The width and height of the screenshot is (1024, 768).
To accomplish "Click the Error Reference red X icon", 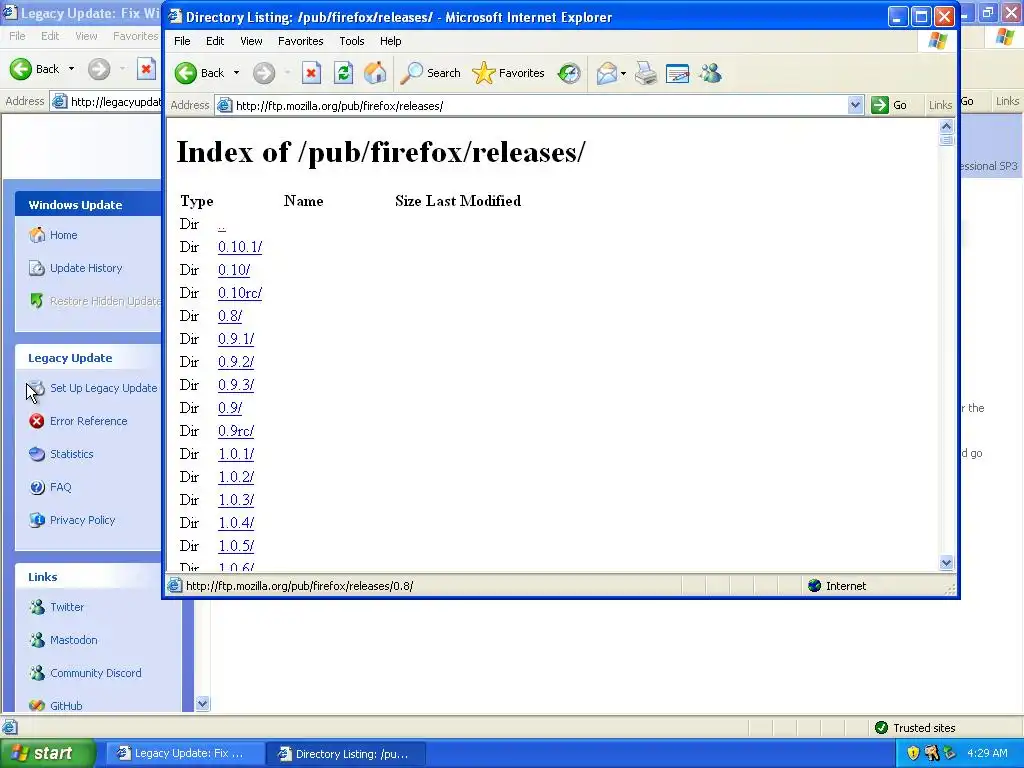I will (x=37, y=421).
